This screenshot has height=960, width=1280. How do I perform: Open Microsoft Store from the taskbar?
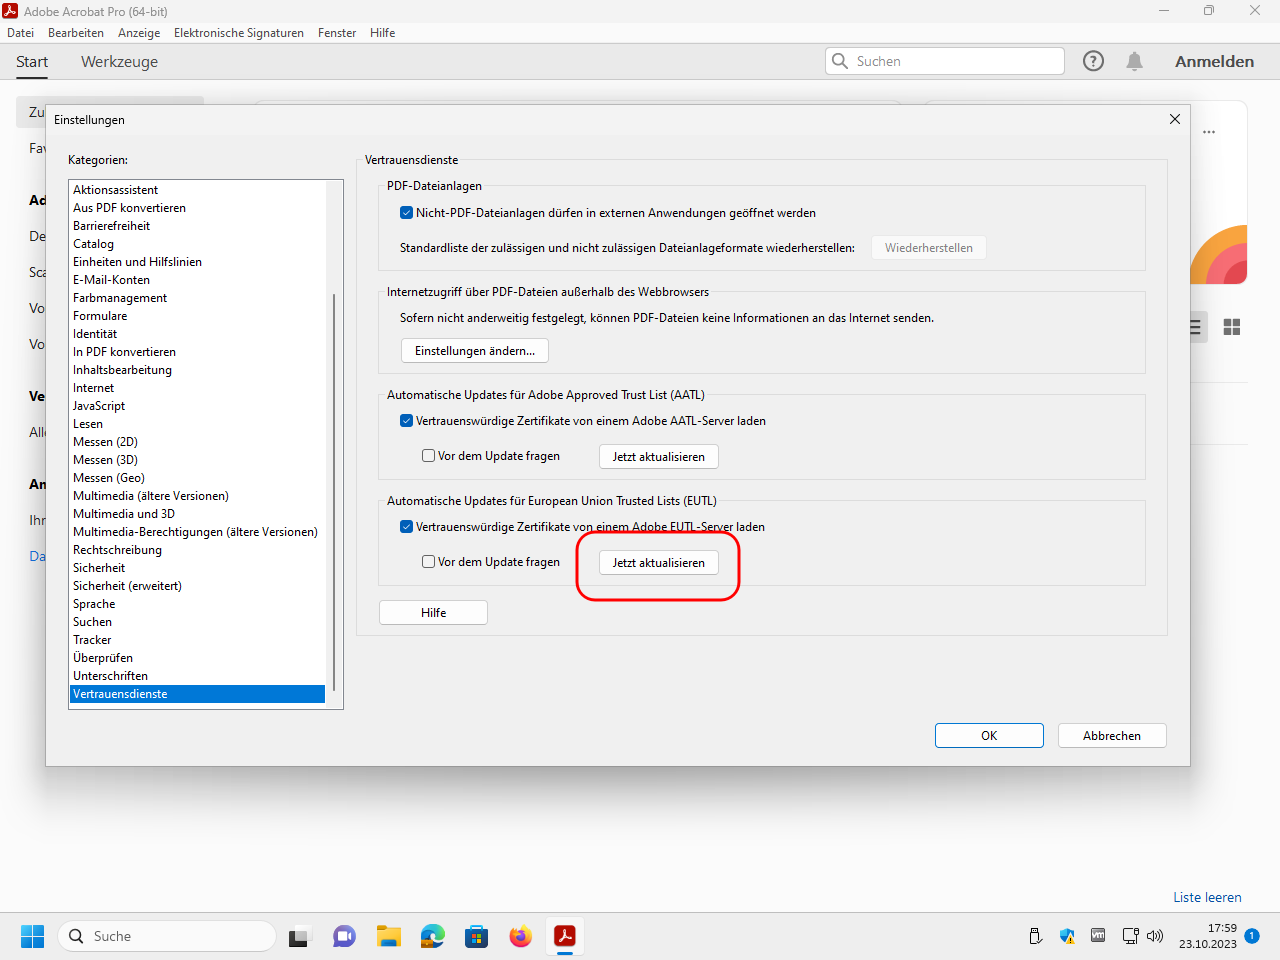(476, 936)
